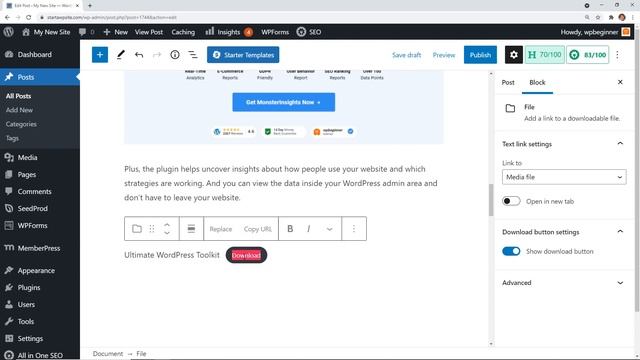Toggle Open in new tab switch
Screen dimensions: 640x360
(x=511, y=201)
